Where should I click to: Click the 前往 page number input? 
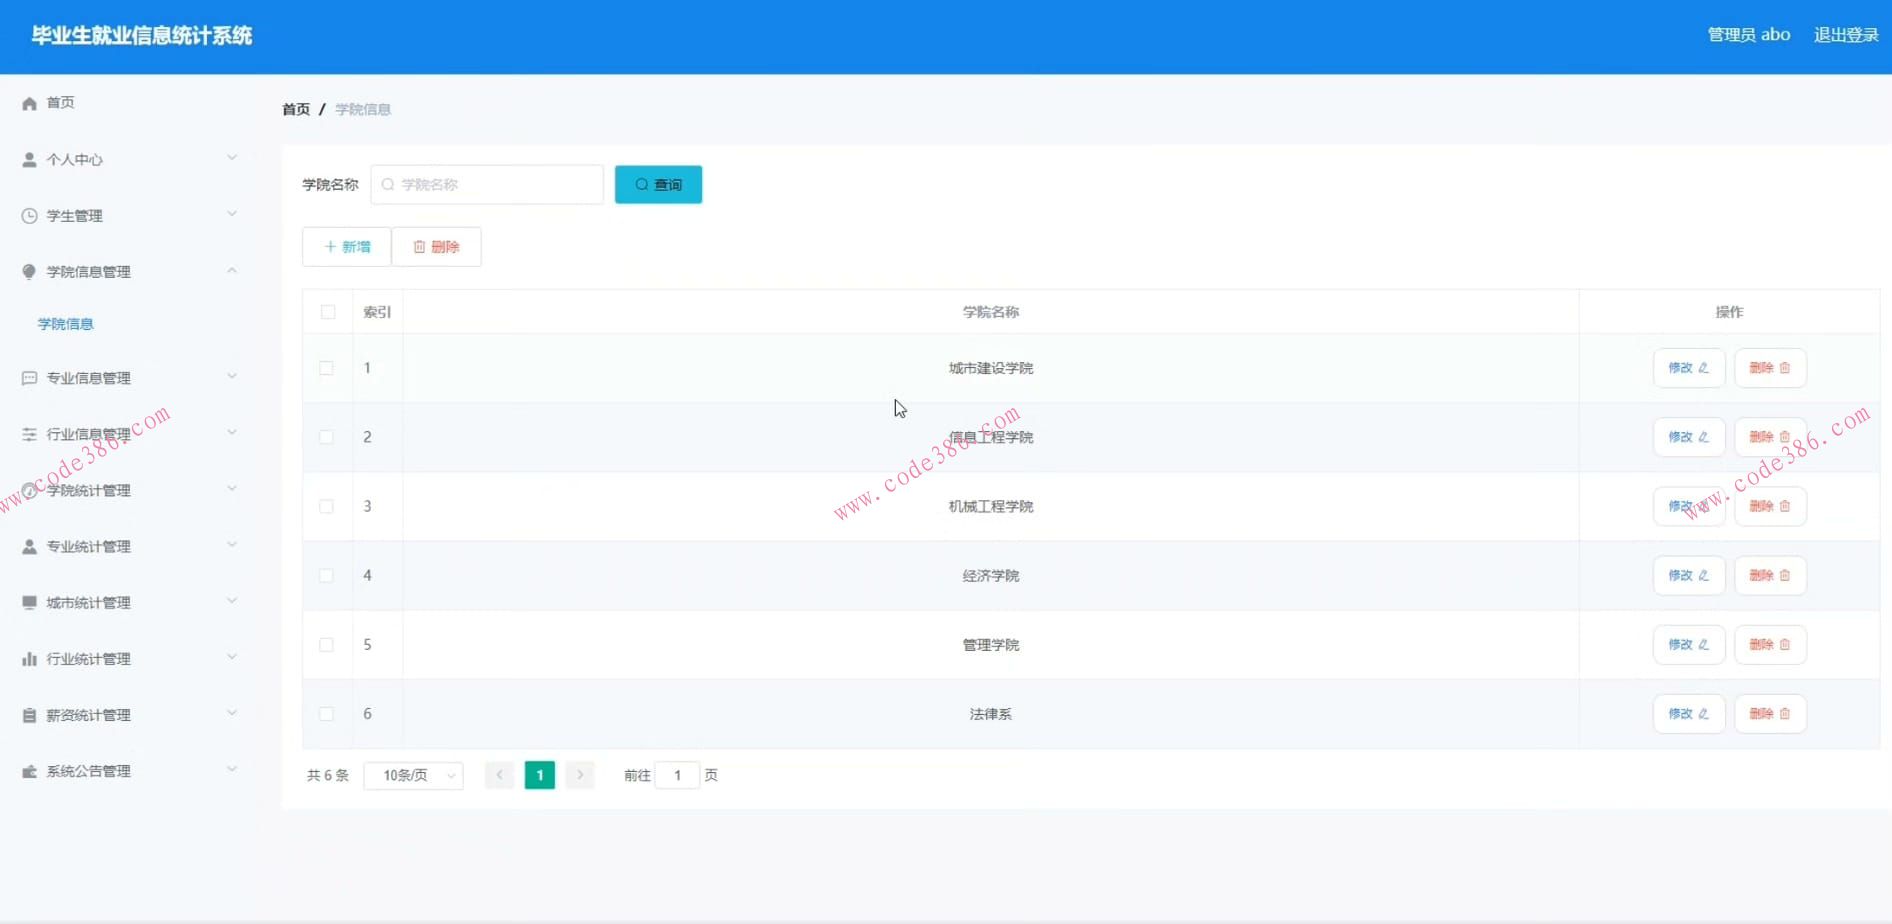click(677, 775)
